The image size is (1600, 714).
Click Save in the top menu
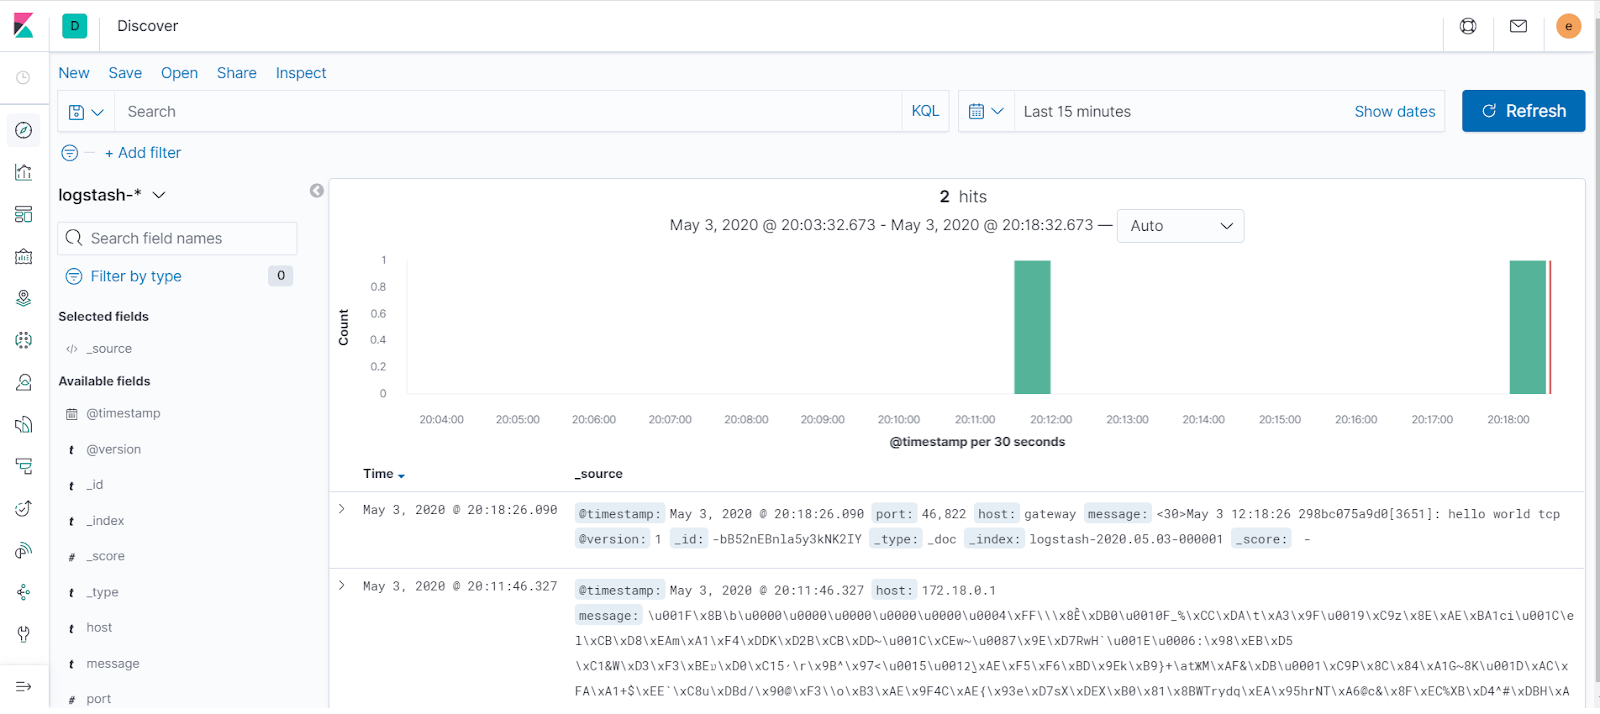125,73
